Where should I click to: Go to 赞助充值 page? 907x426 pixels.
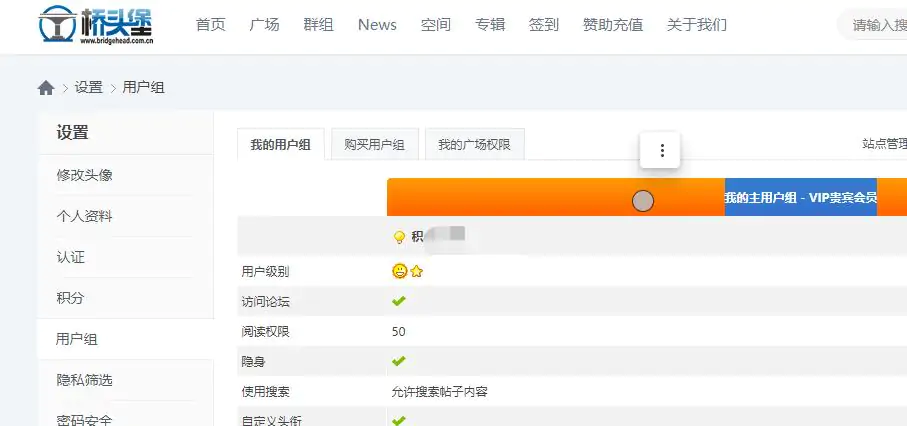[613, 25]
